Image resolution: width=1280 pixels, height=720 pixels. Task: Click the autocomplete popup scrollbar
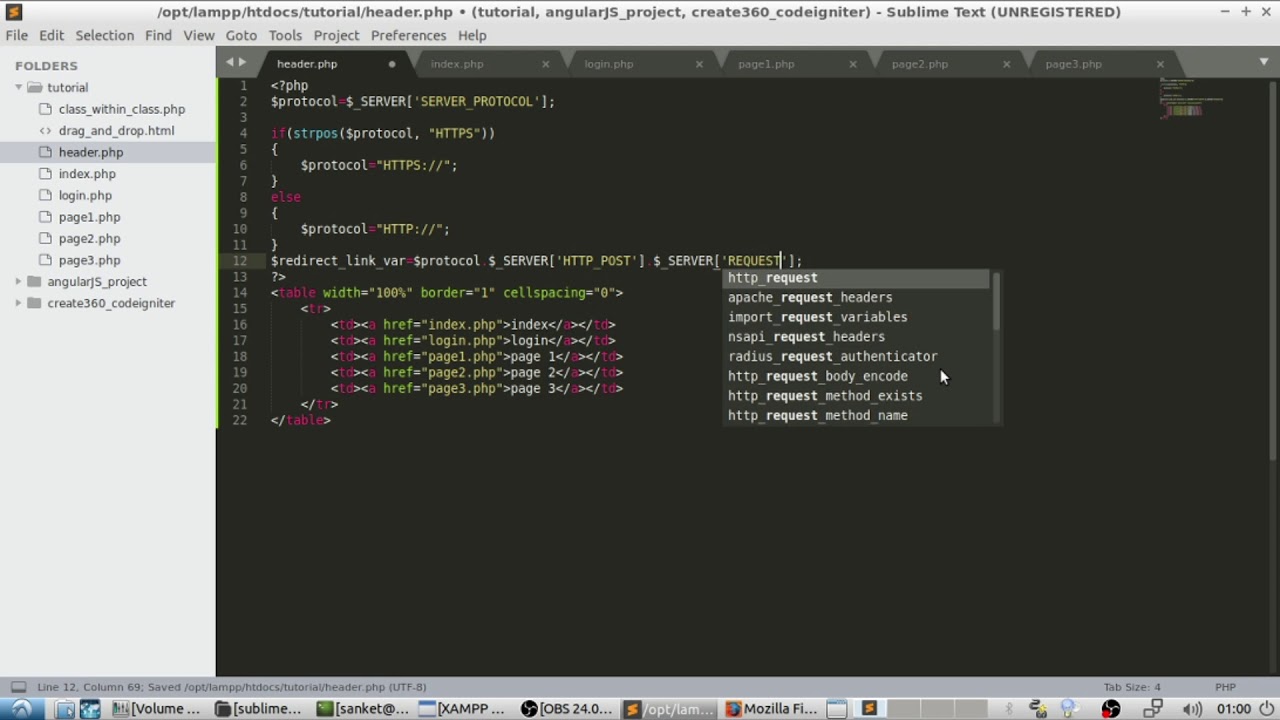[996, 303]
